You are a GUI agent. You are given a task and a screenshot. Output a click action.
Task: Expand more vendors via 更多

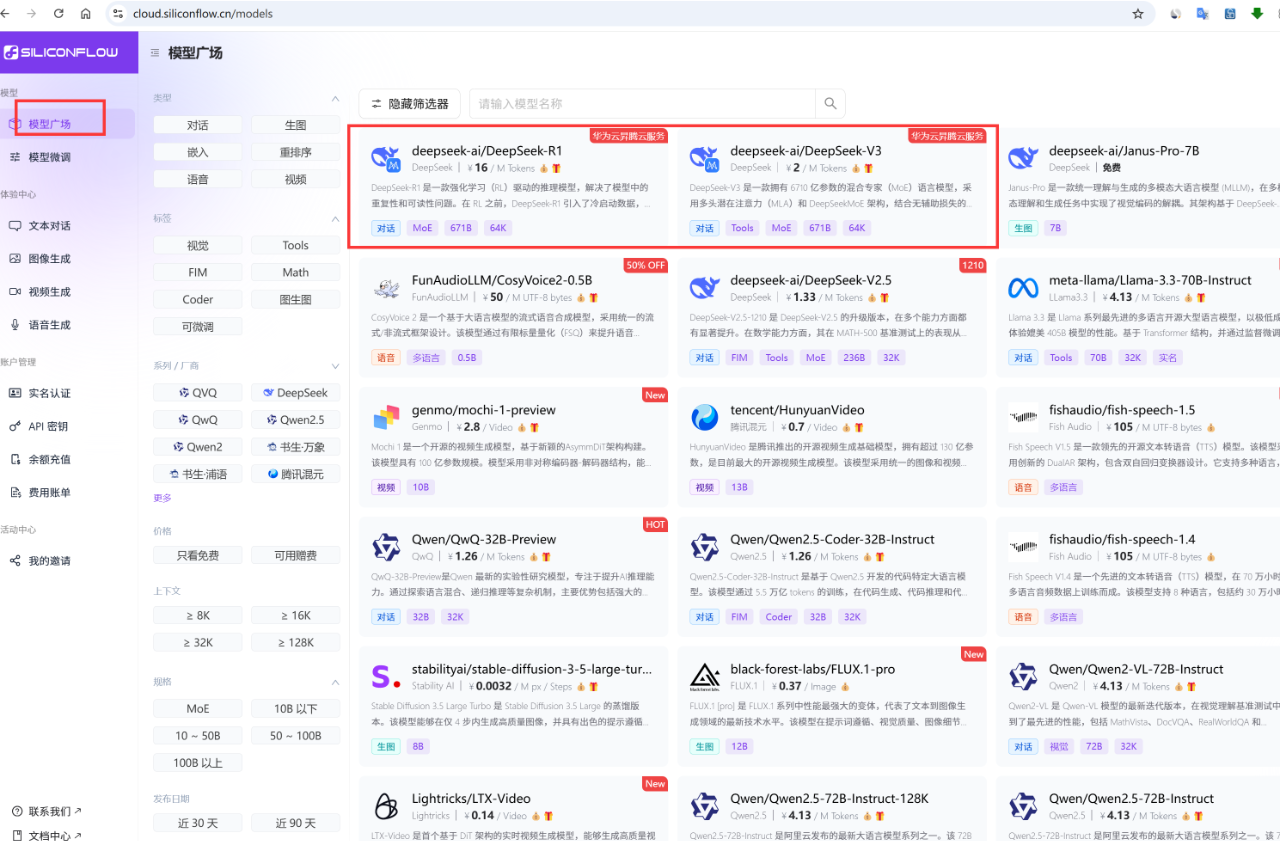[x=162, y=497]
